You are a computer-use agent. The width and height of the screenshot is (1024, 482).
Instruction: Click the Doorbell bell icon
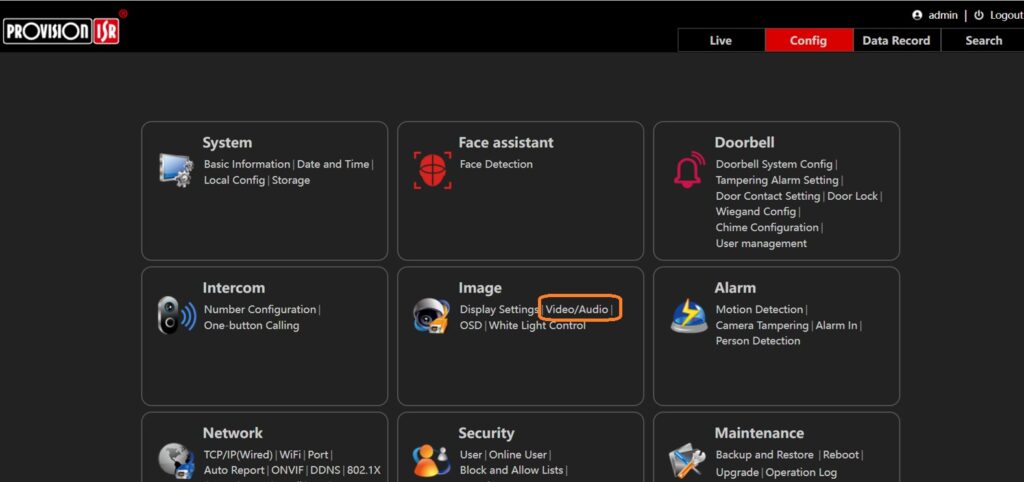point(688,170)
